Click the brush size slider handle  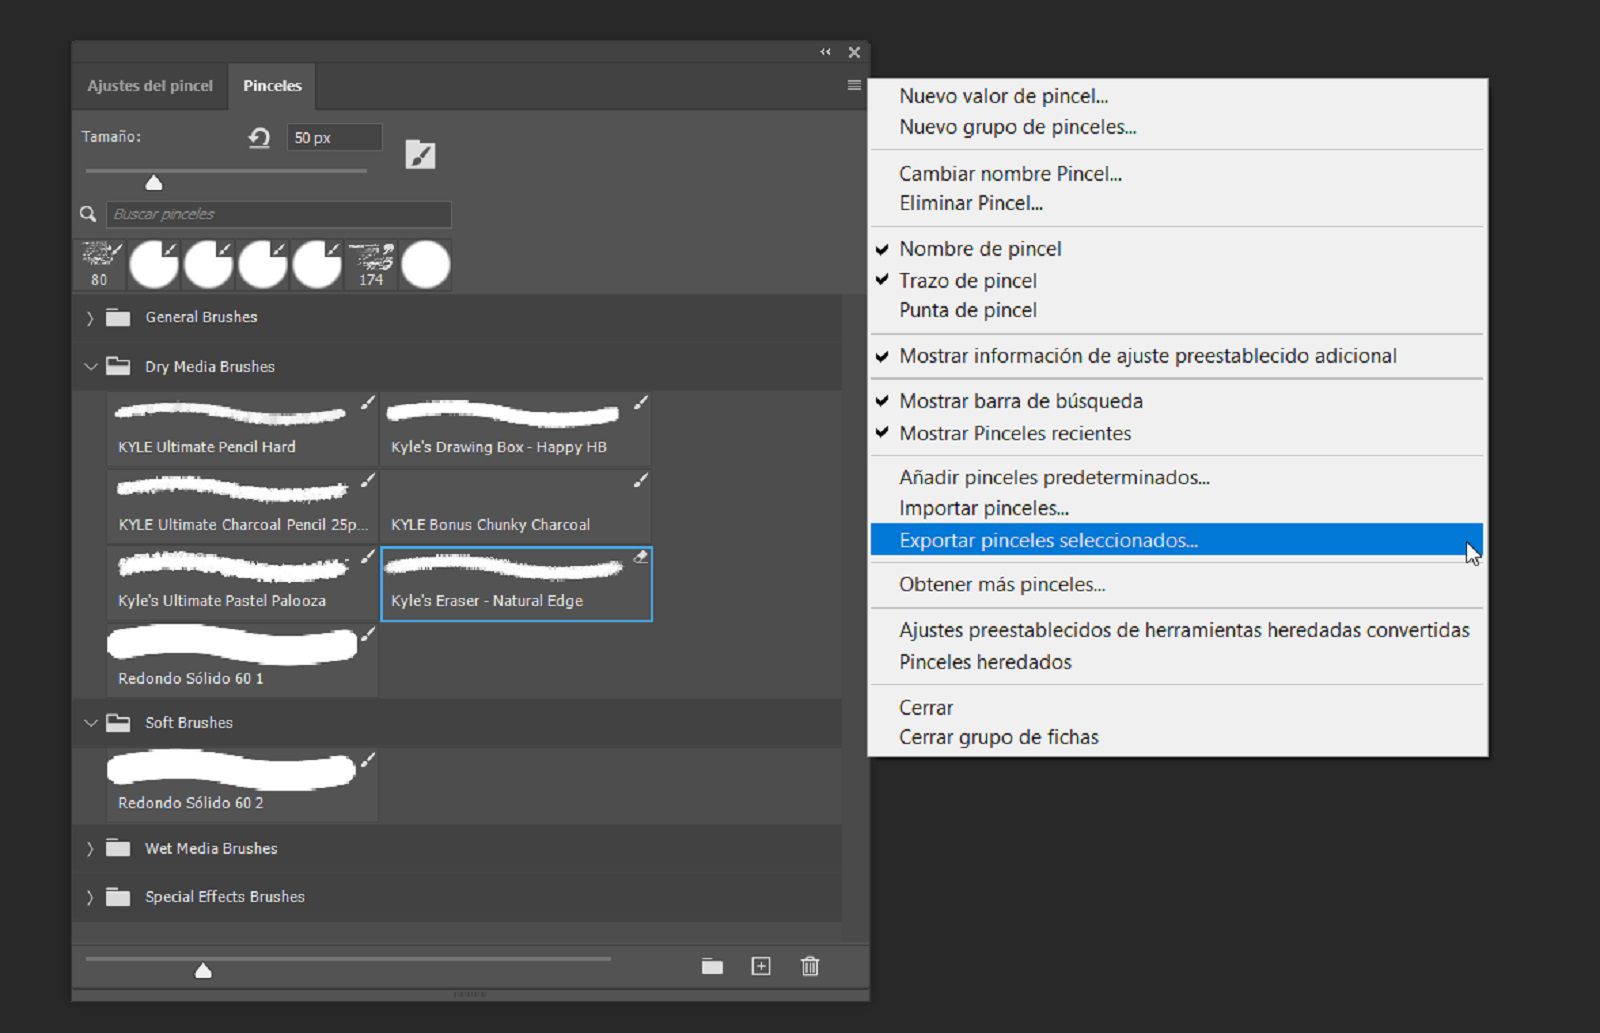pyautogui.click(x=154, y=182)
